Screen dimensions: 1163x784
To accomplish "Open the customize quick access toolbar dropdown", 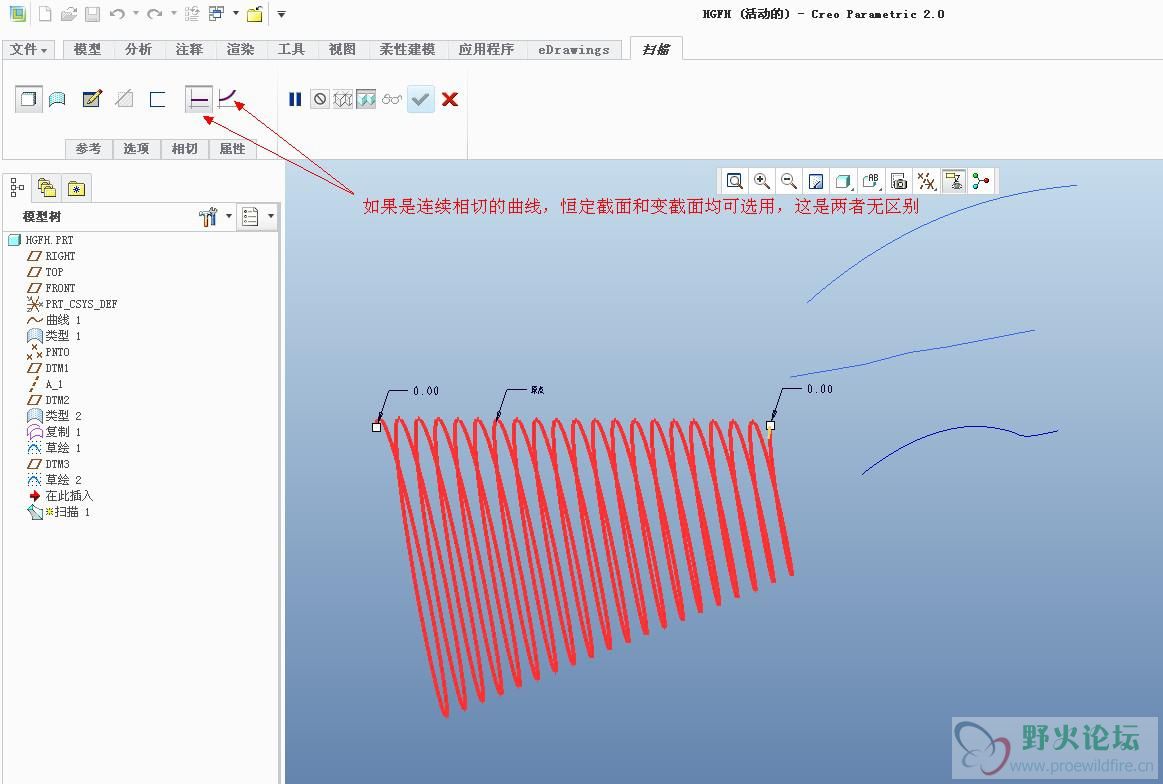I will pyautogui.click(x=281, y=13).
